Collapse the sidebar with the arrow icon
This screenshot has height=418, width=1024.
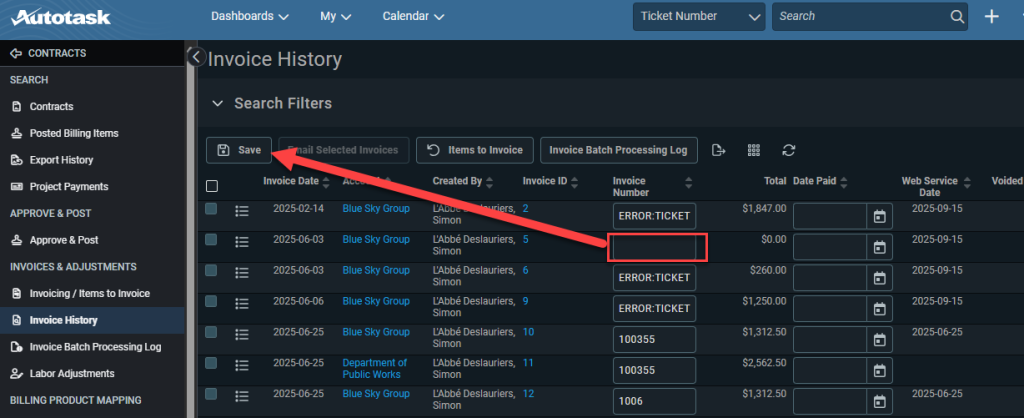click(x=197, y=56)
